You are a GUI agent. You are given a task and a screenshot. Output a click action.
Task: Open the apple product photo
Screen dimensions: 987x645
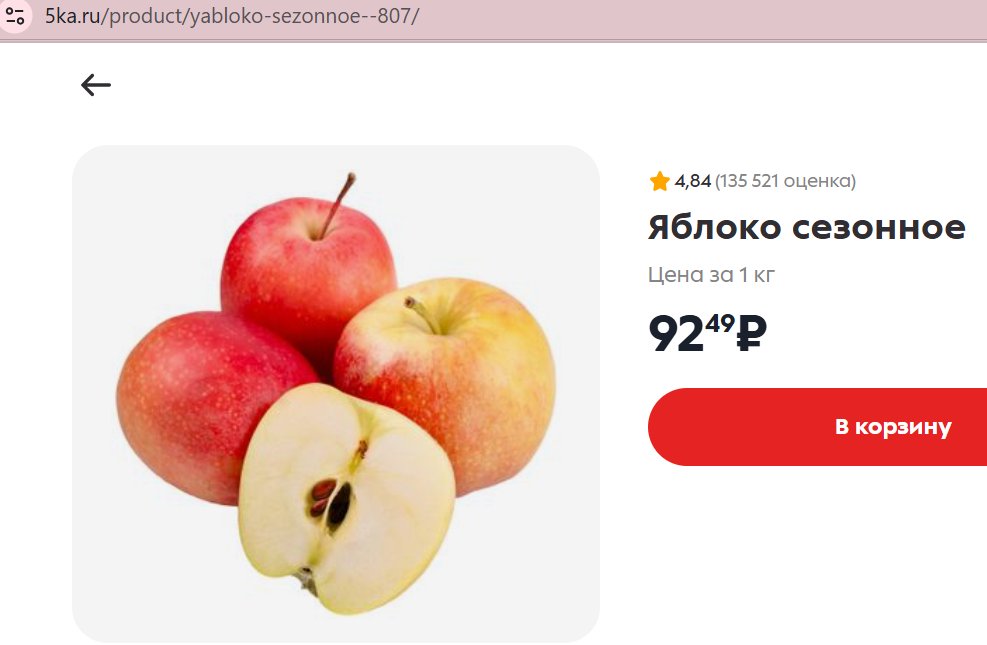tap(336, 394)
